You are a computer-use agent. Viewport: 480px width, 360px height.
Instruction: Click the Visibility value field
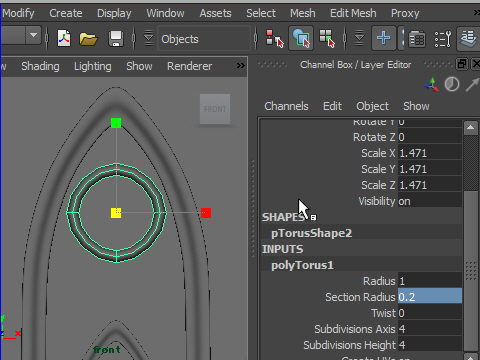pyautogui.click(x=430, y=201)
